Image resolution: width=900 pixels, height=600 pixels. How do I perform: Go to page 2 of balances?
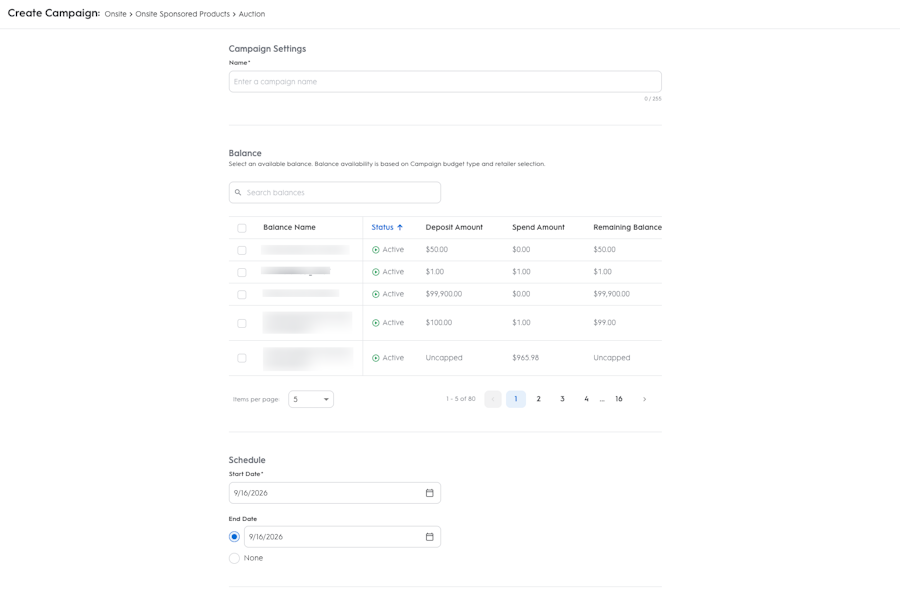tap(538, 399)
